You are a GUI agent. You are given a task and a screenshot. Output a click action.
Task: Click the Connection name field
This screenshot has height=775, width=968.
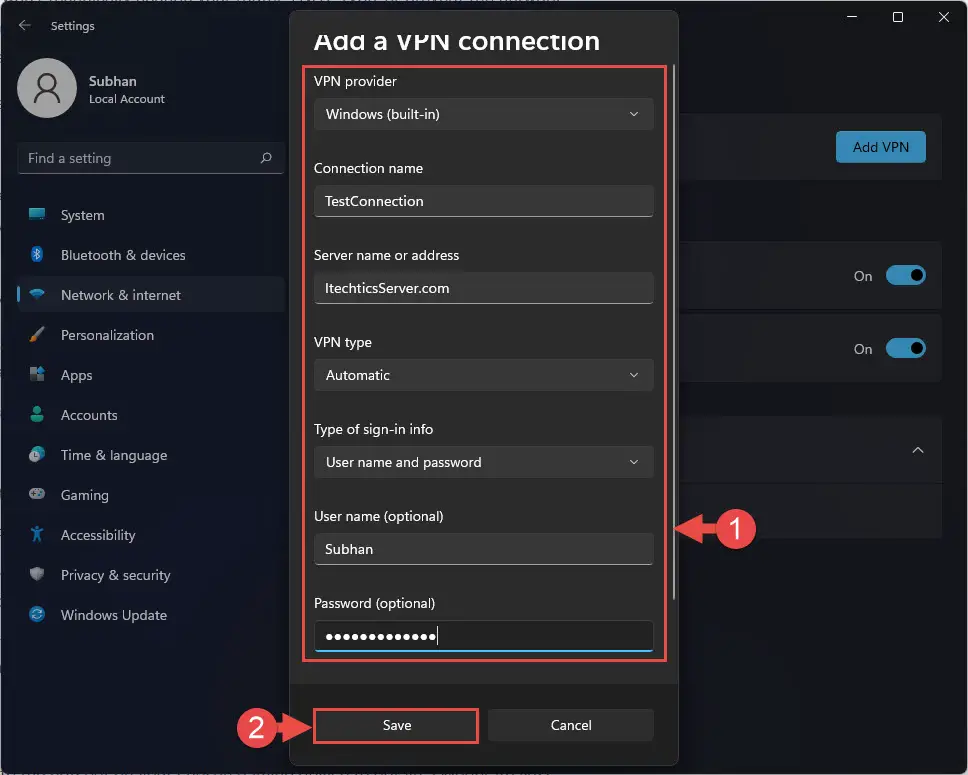483,201
